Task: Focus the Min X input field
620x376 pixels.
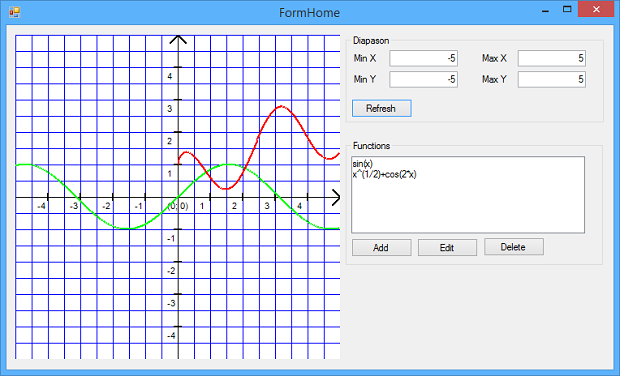Action: [x=423, y=59]
